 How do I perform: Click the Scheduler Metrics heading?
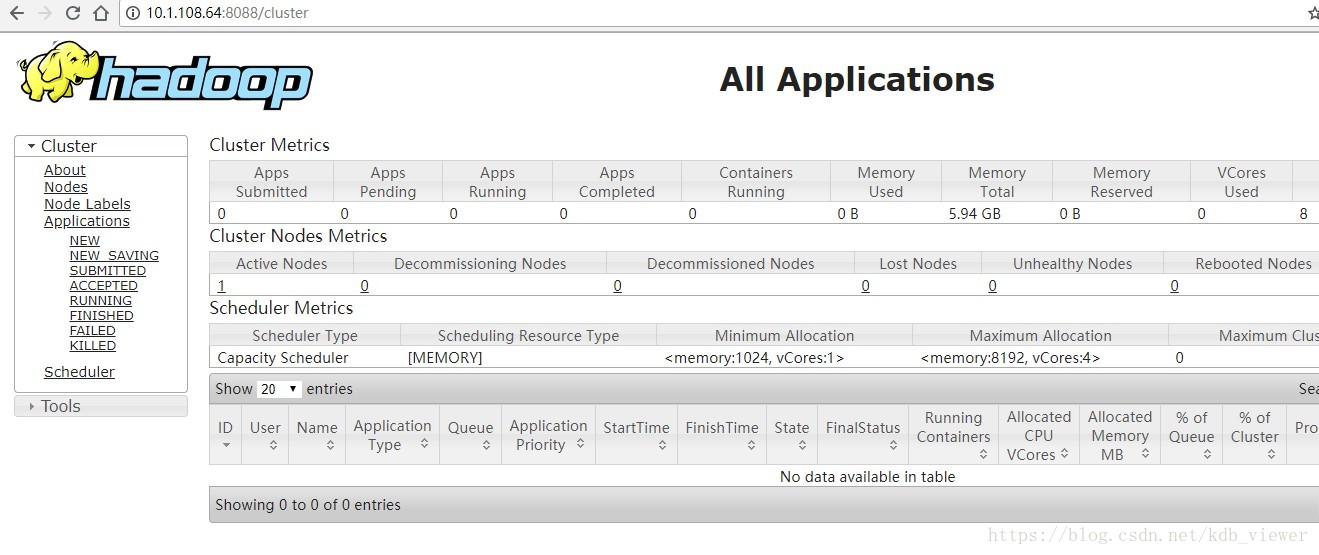(281, 308)
